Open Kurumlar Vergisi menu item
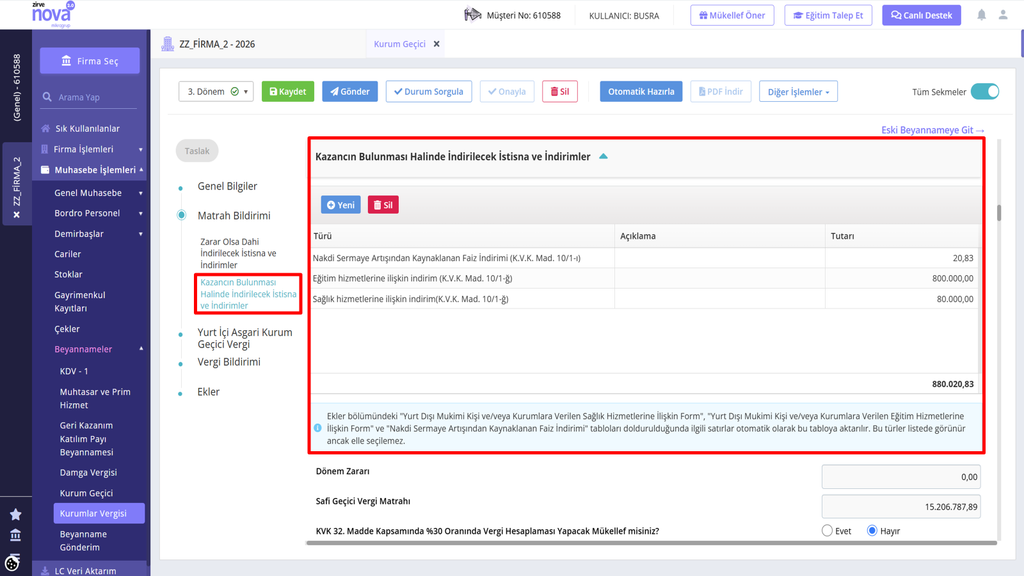The image size is (1024, 576). 99,513
